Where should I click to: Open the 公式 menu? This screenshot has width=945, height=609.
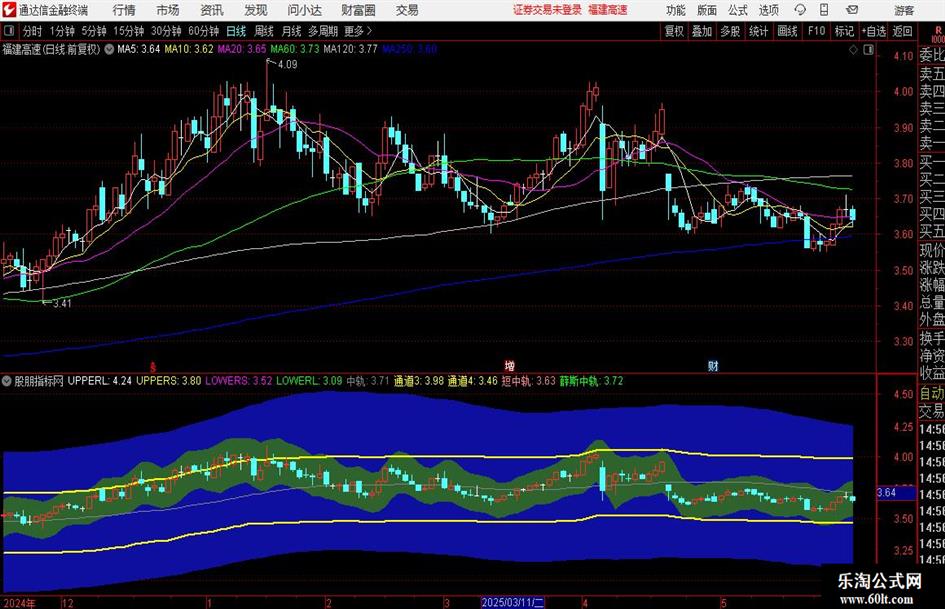point(738,10)
